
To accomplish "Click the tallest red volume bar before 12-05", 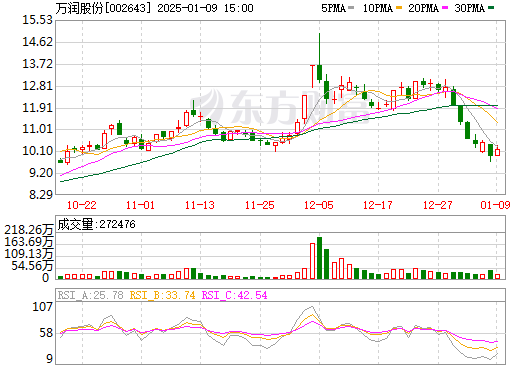I will (312, 261).
